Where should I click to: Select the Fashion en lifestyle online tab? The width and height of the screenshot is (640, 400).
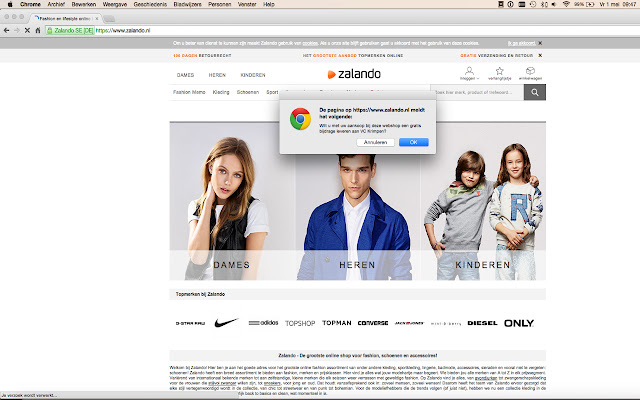coord(64,18)
